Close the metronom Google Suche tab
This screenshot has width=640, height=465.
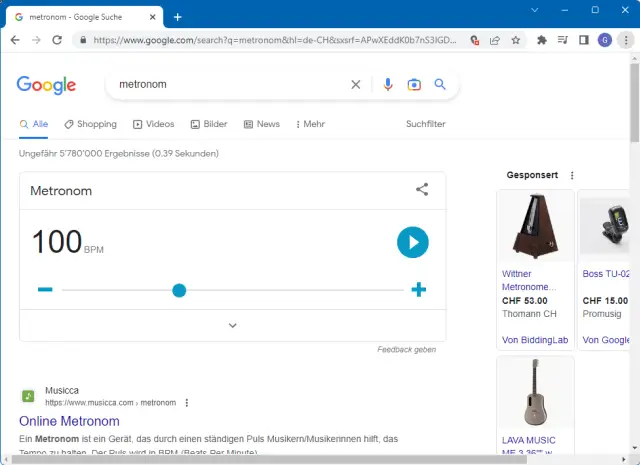(x=153, y=17)
